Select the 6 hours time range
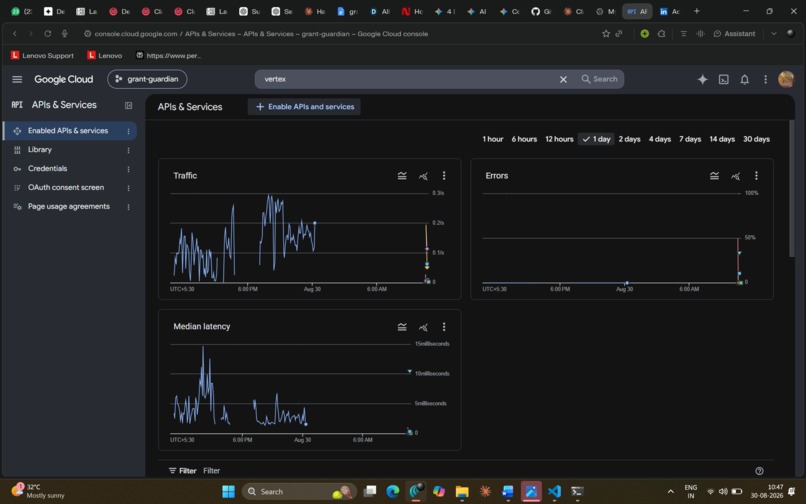The width and height of the screenshot is (806, 504). coord(524,139)
